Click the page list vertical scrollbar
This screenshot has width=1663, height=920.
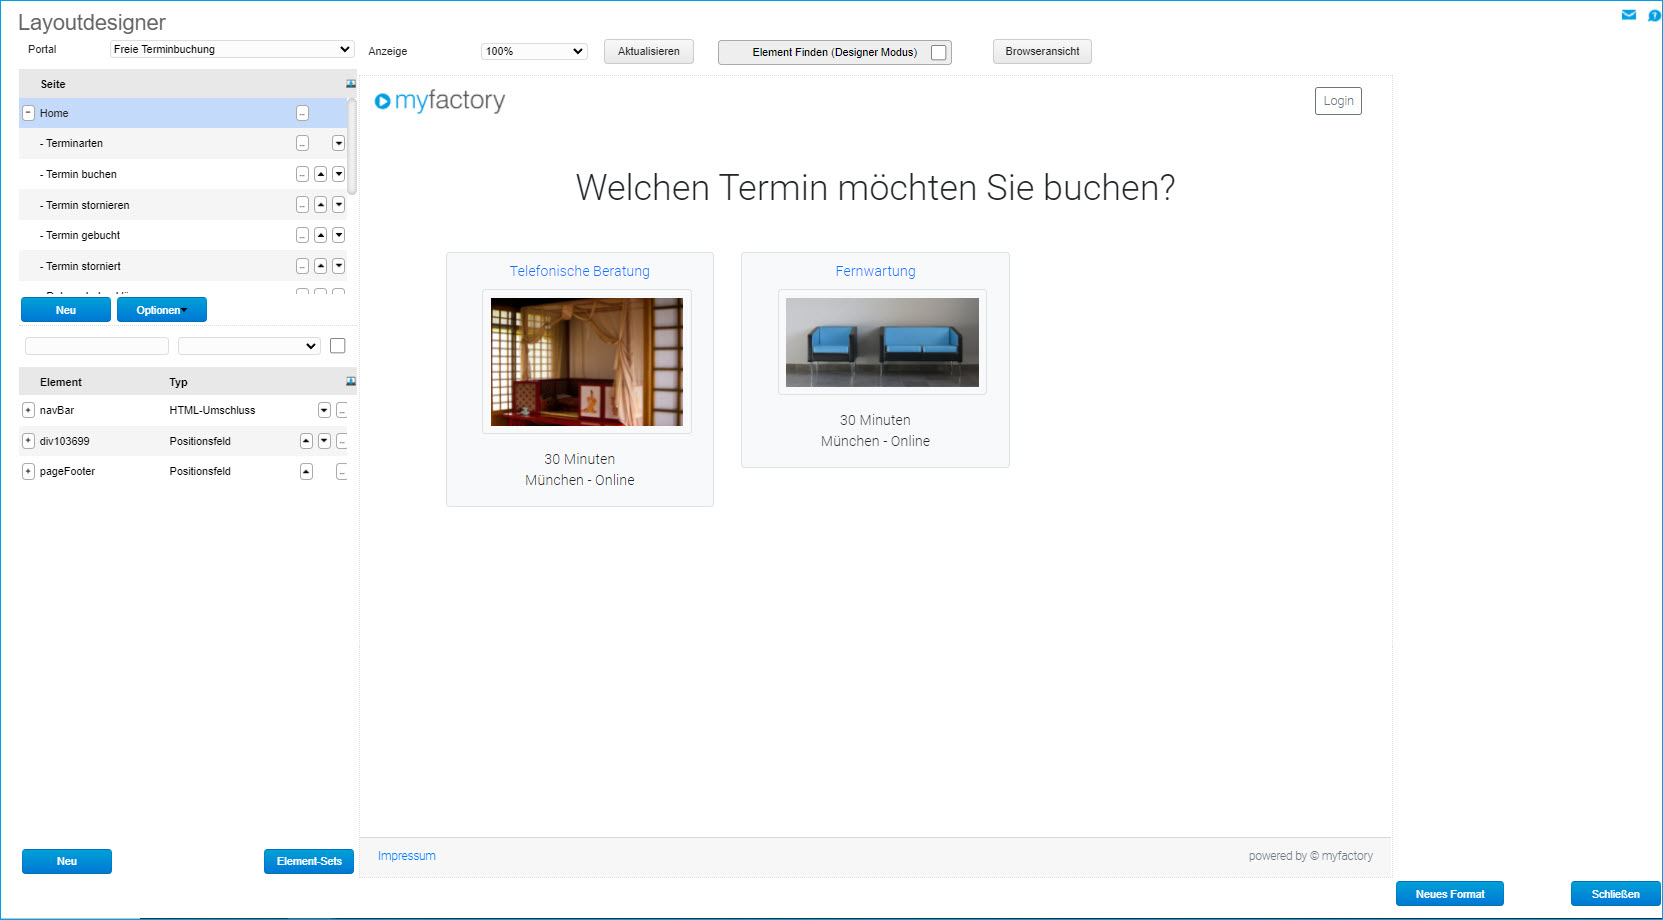[352, 146]
